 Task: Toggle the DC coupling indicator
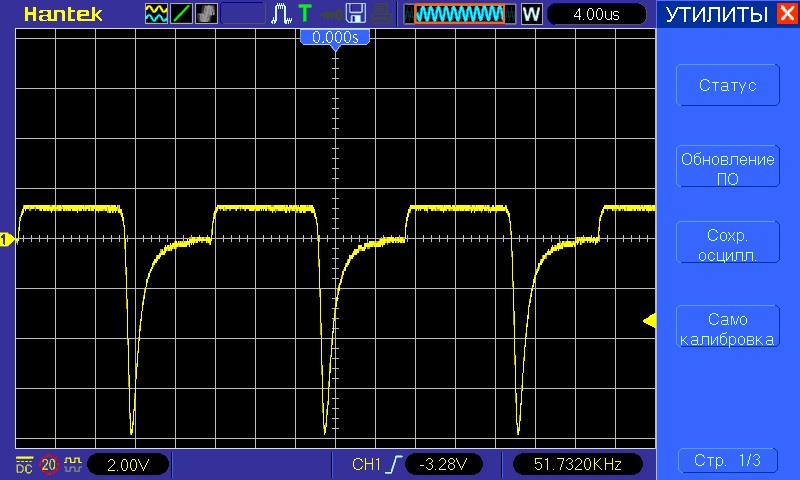point(24,464)
